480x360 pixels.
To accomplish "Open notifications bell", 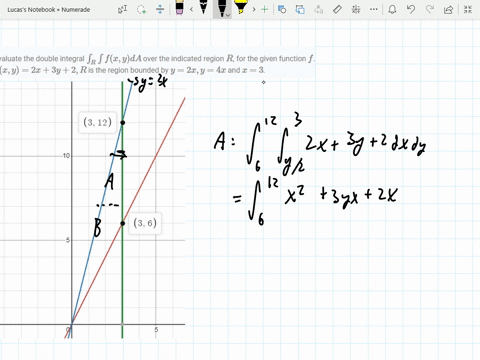I will point(392,9).
